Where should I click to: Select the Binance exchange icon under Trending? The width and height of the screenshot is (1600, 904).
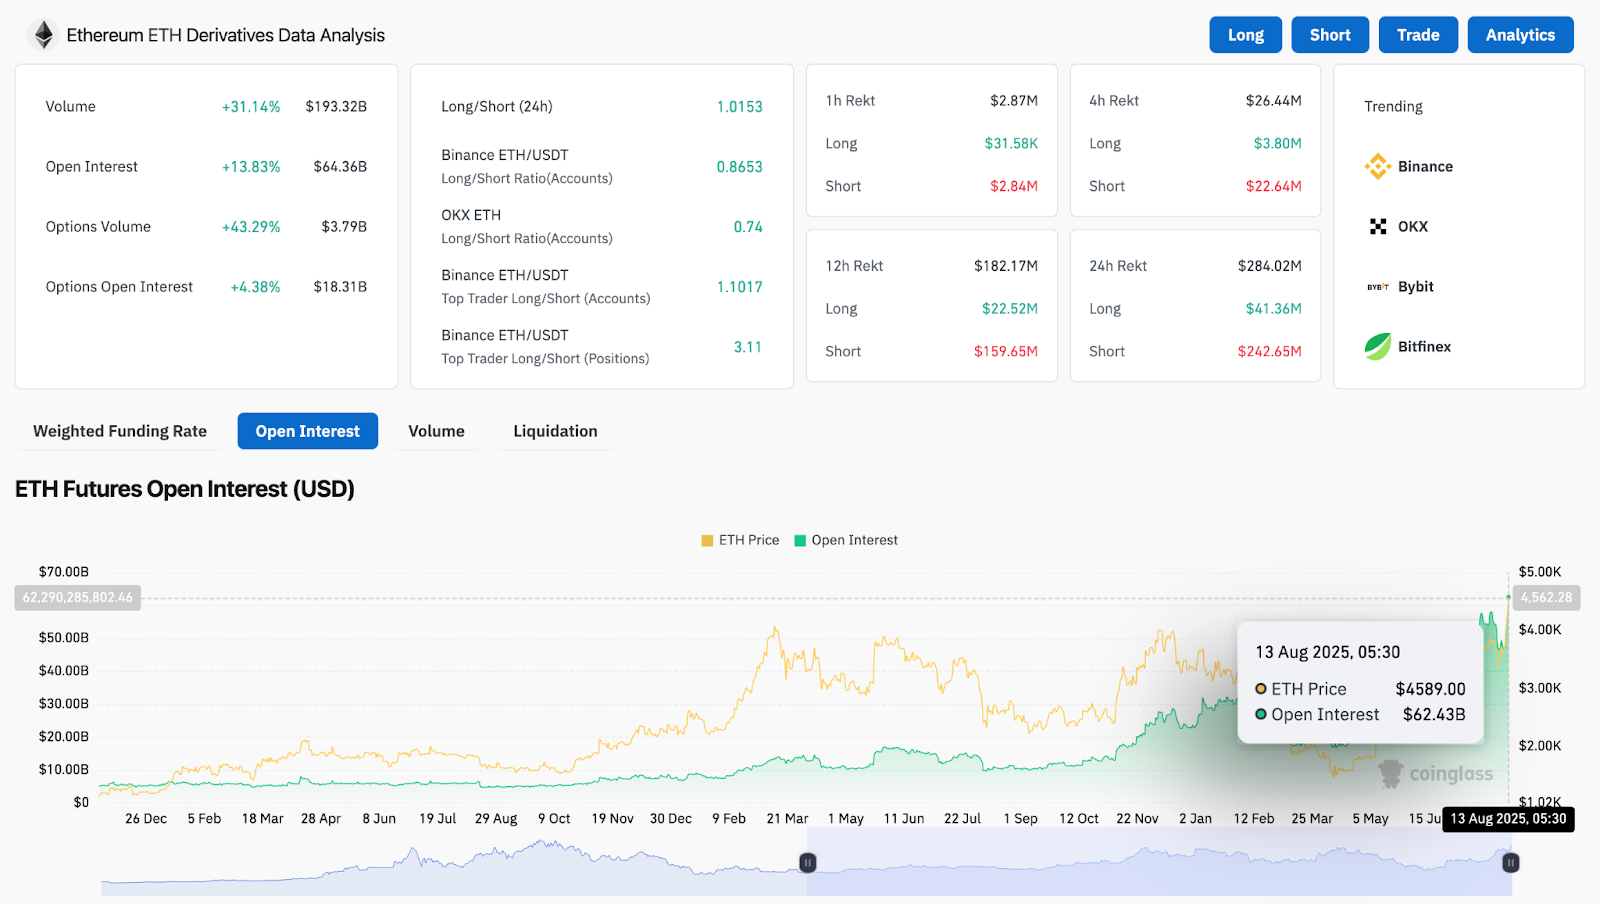pos(1380,166)
